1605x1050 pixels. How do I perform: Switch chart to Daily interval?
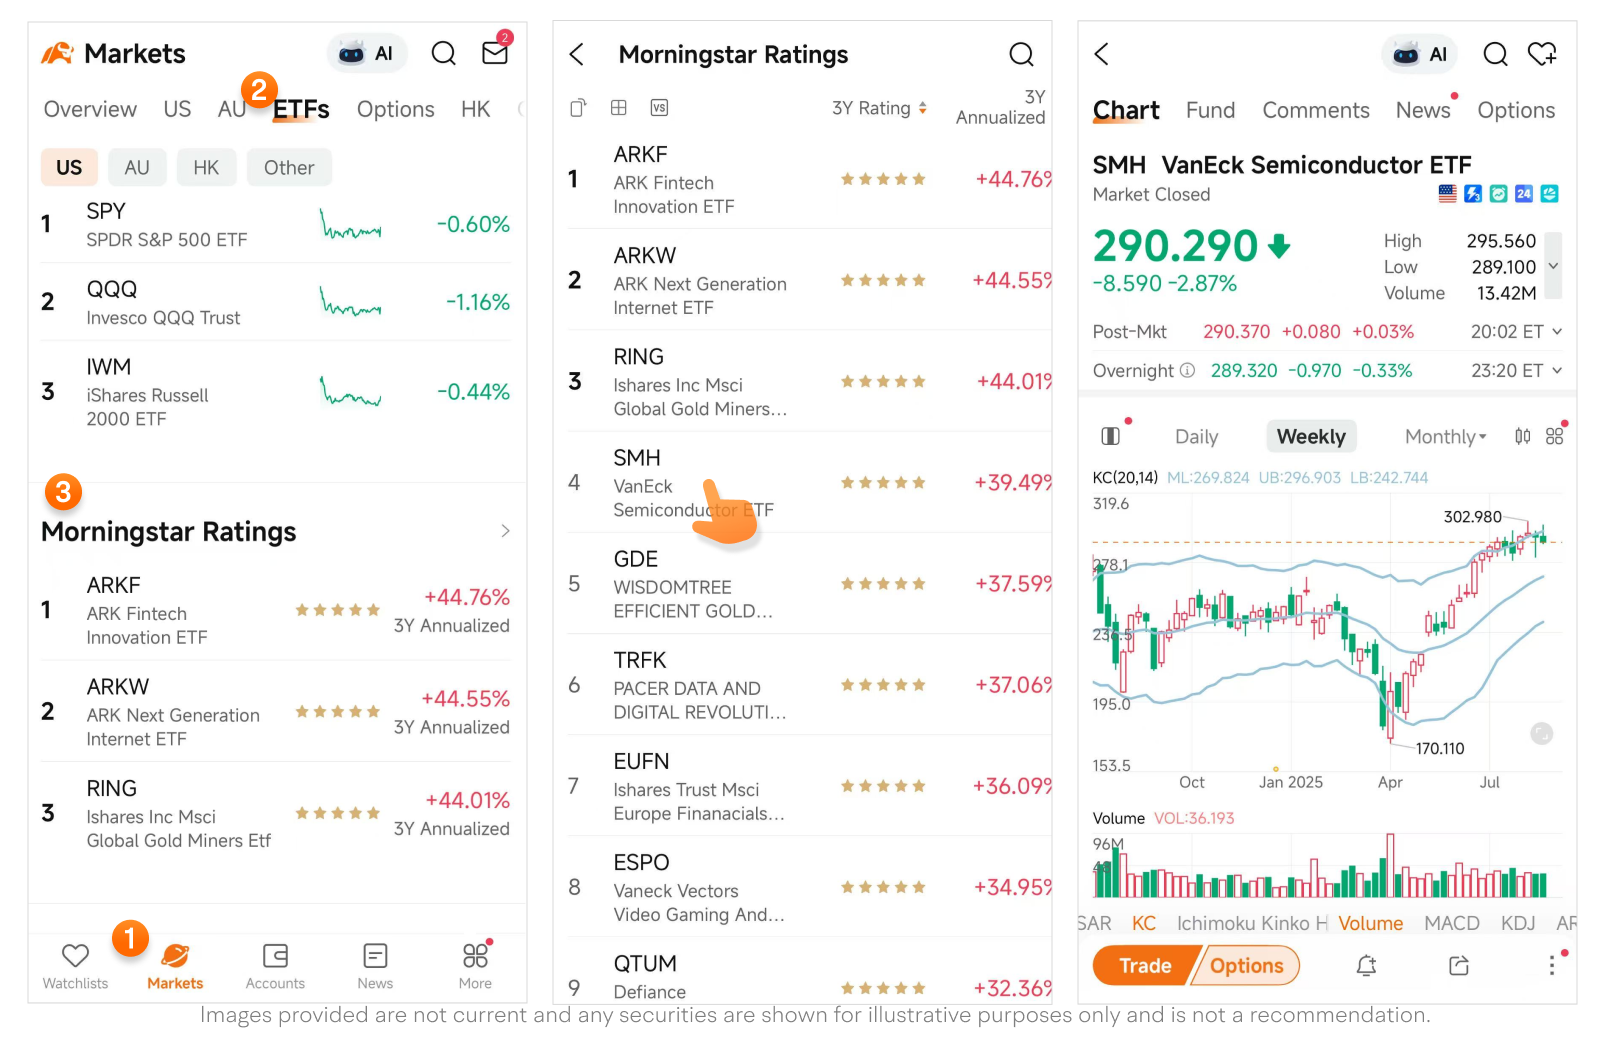click(1196, 437)
